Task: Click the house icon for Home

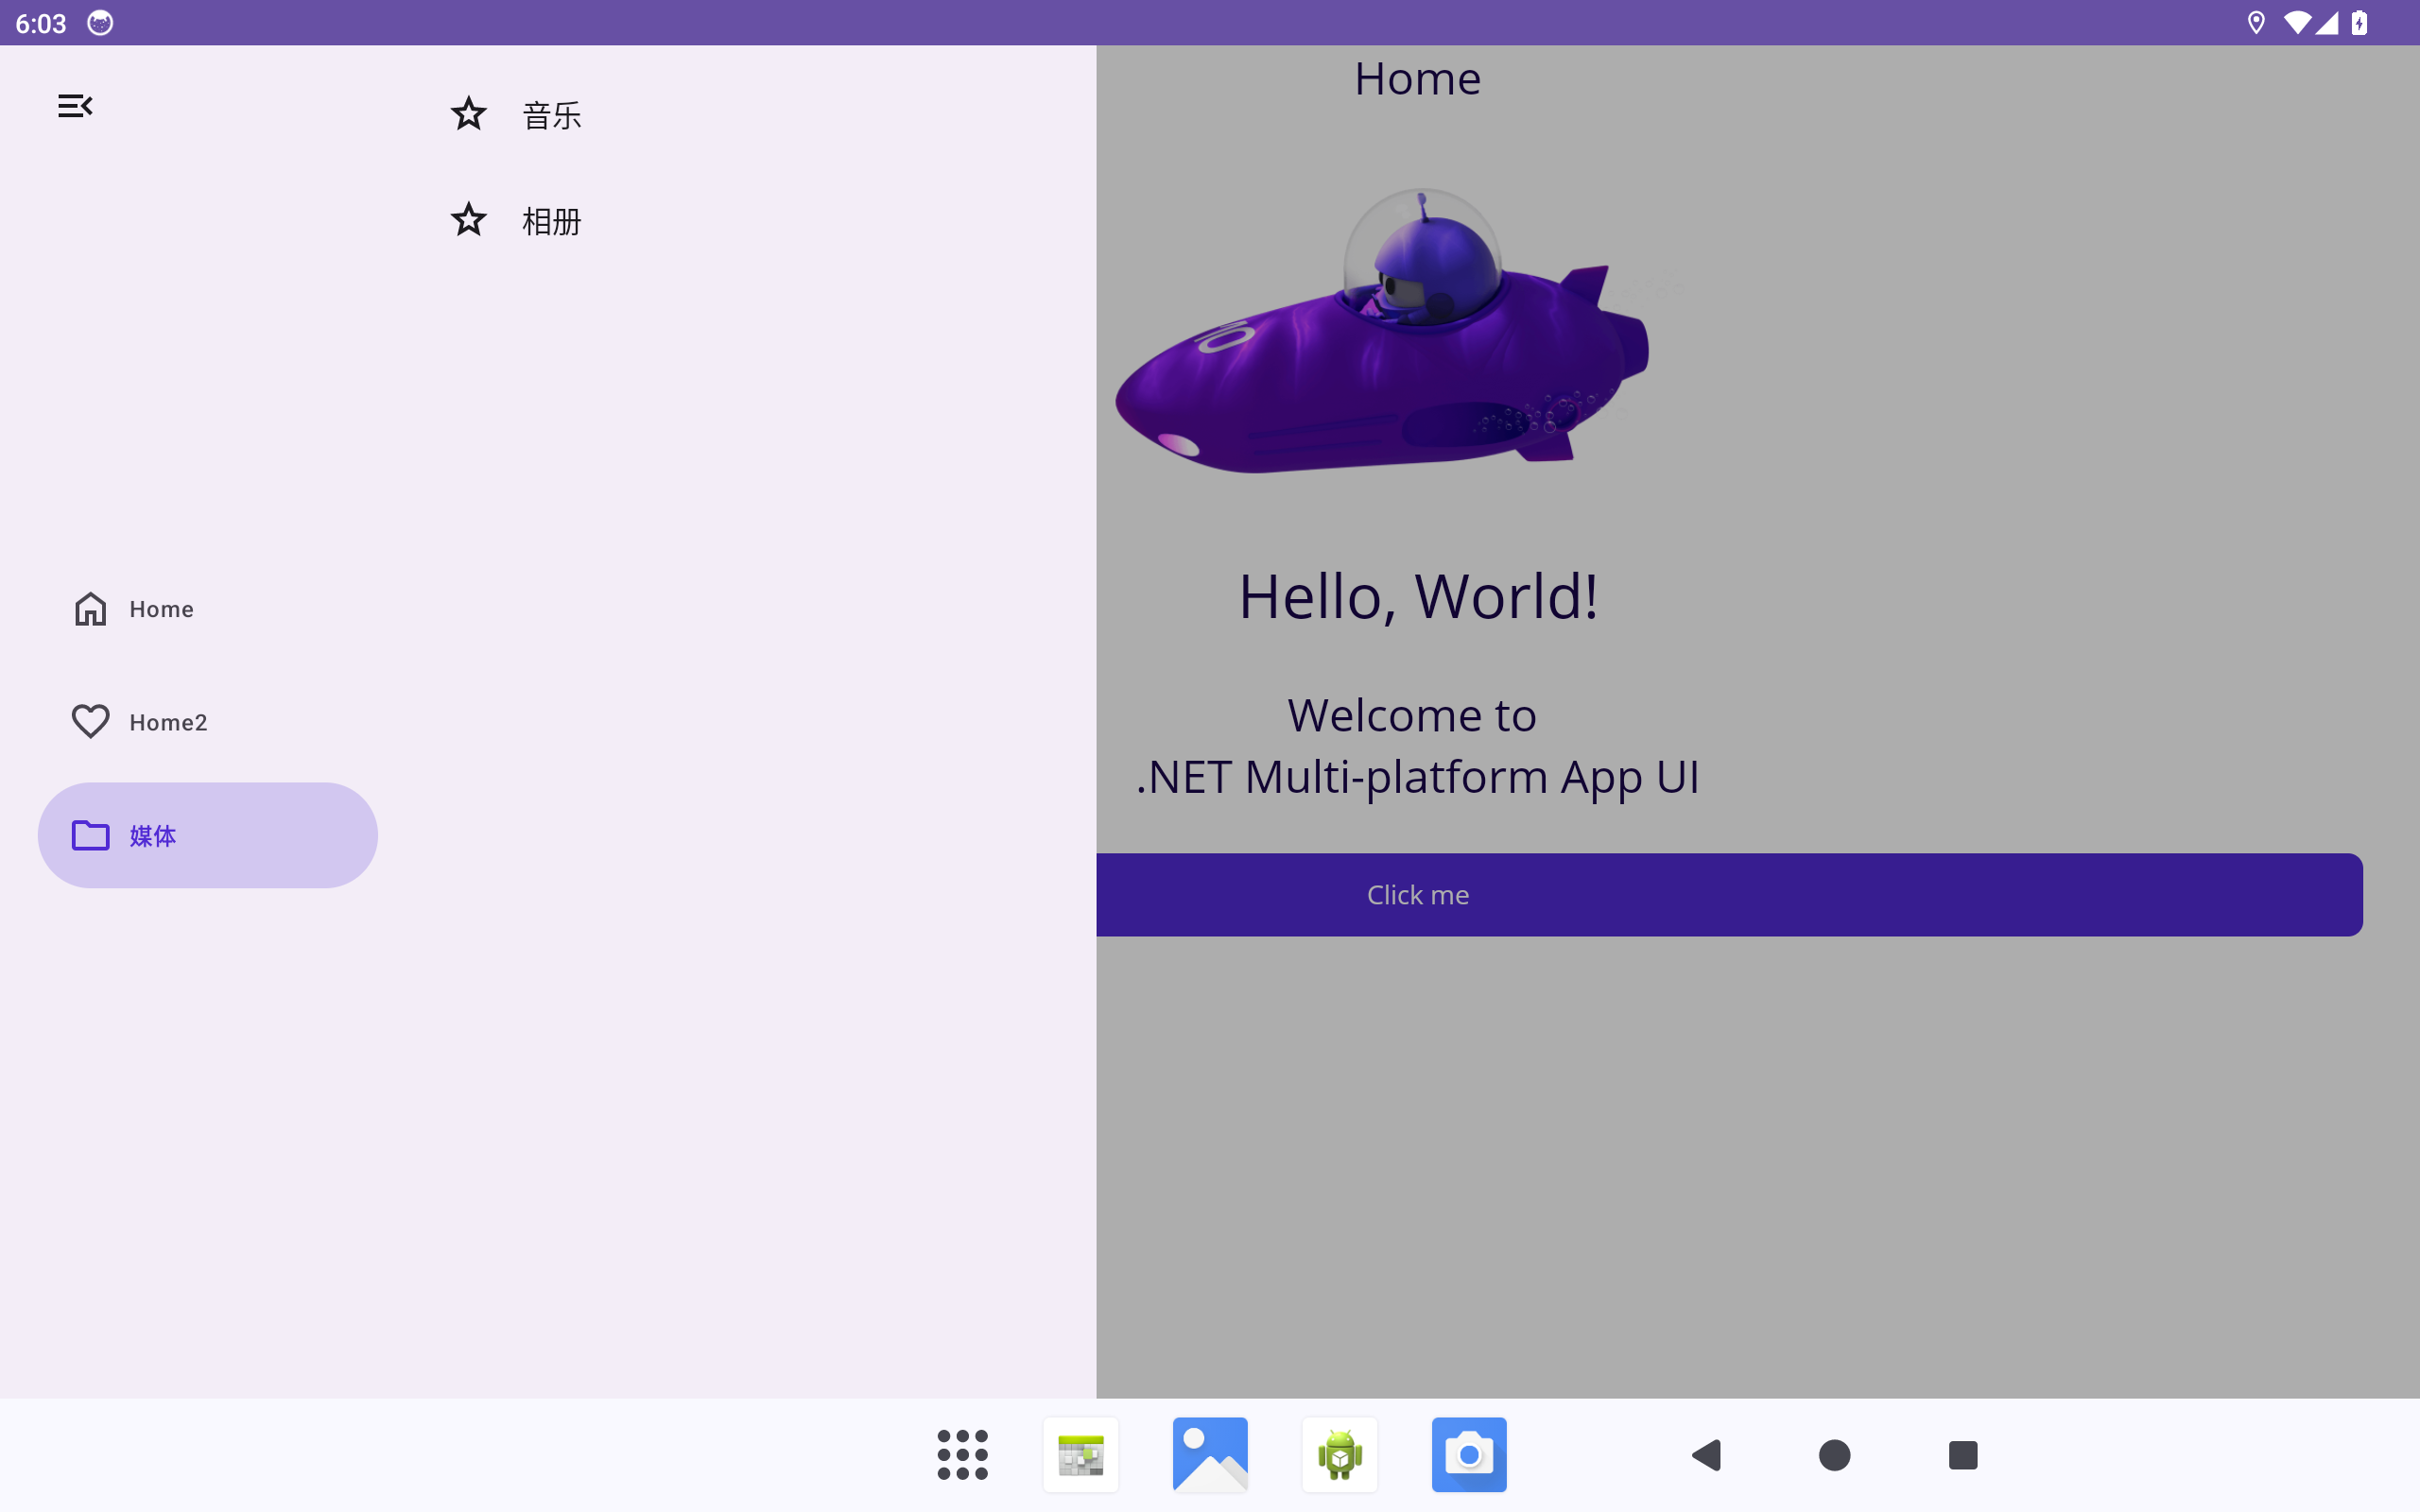Action: (91, 609)
